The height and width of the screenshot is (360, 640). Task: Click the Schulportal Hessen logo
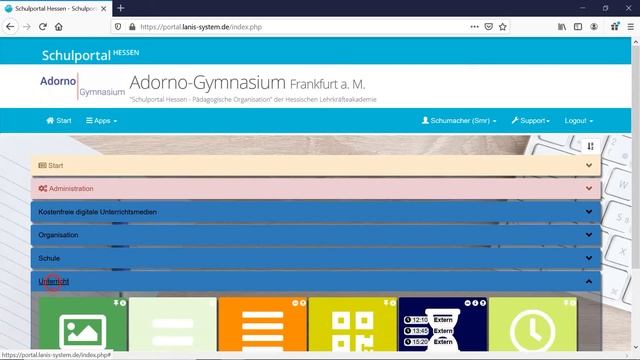pyautogui.click(x=90, y=55)
